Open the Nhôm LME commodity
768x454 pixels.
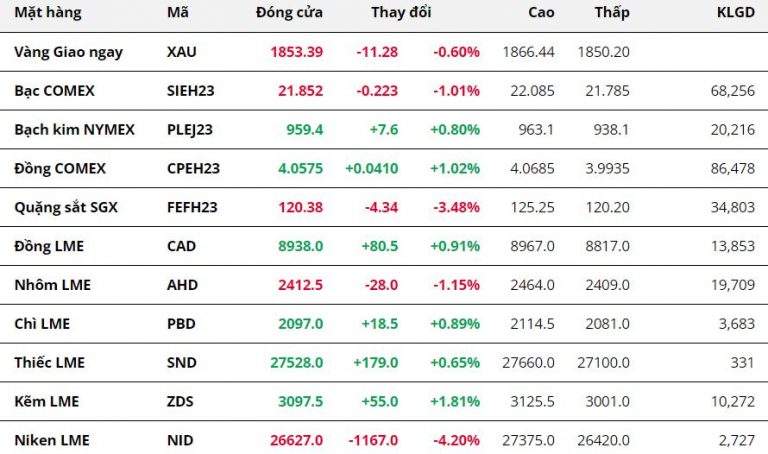click(52, 285)
